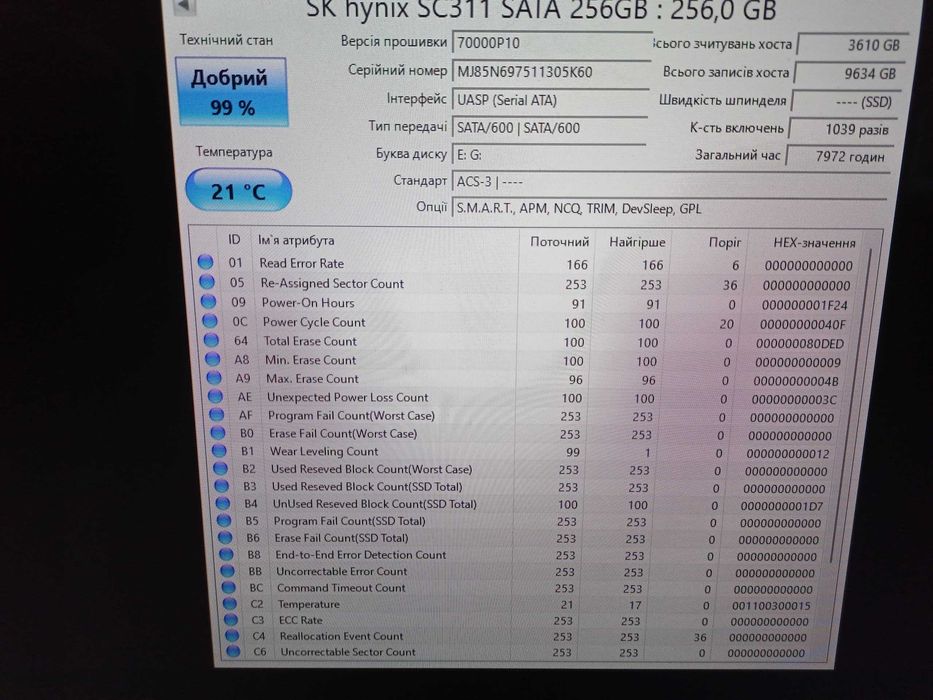Click power-on count value 1039 разів
This screenshot has width=933, height=700.
point(842,129)
